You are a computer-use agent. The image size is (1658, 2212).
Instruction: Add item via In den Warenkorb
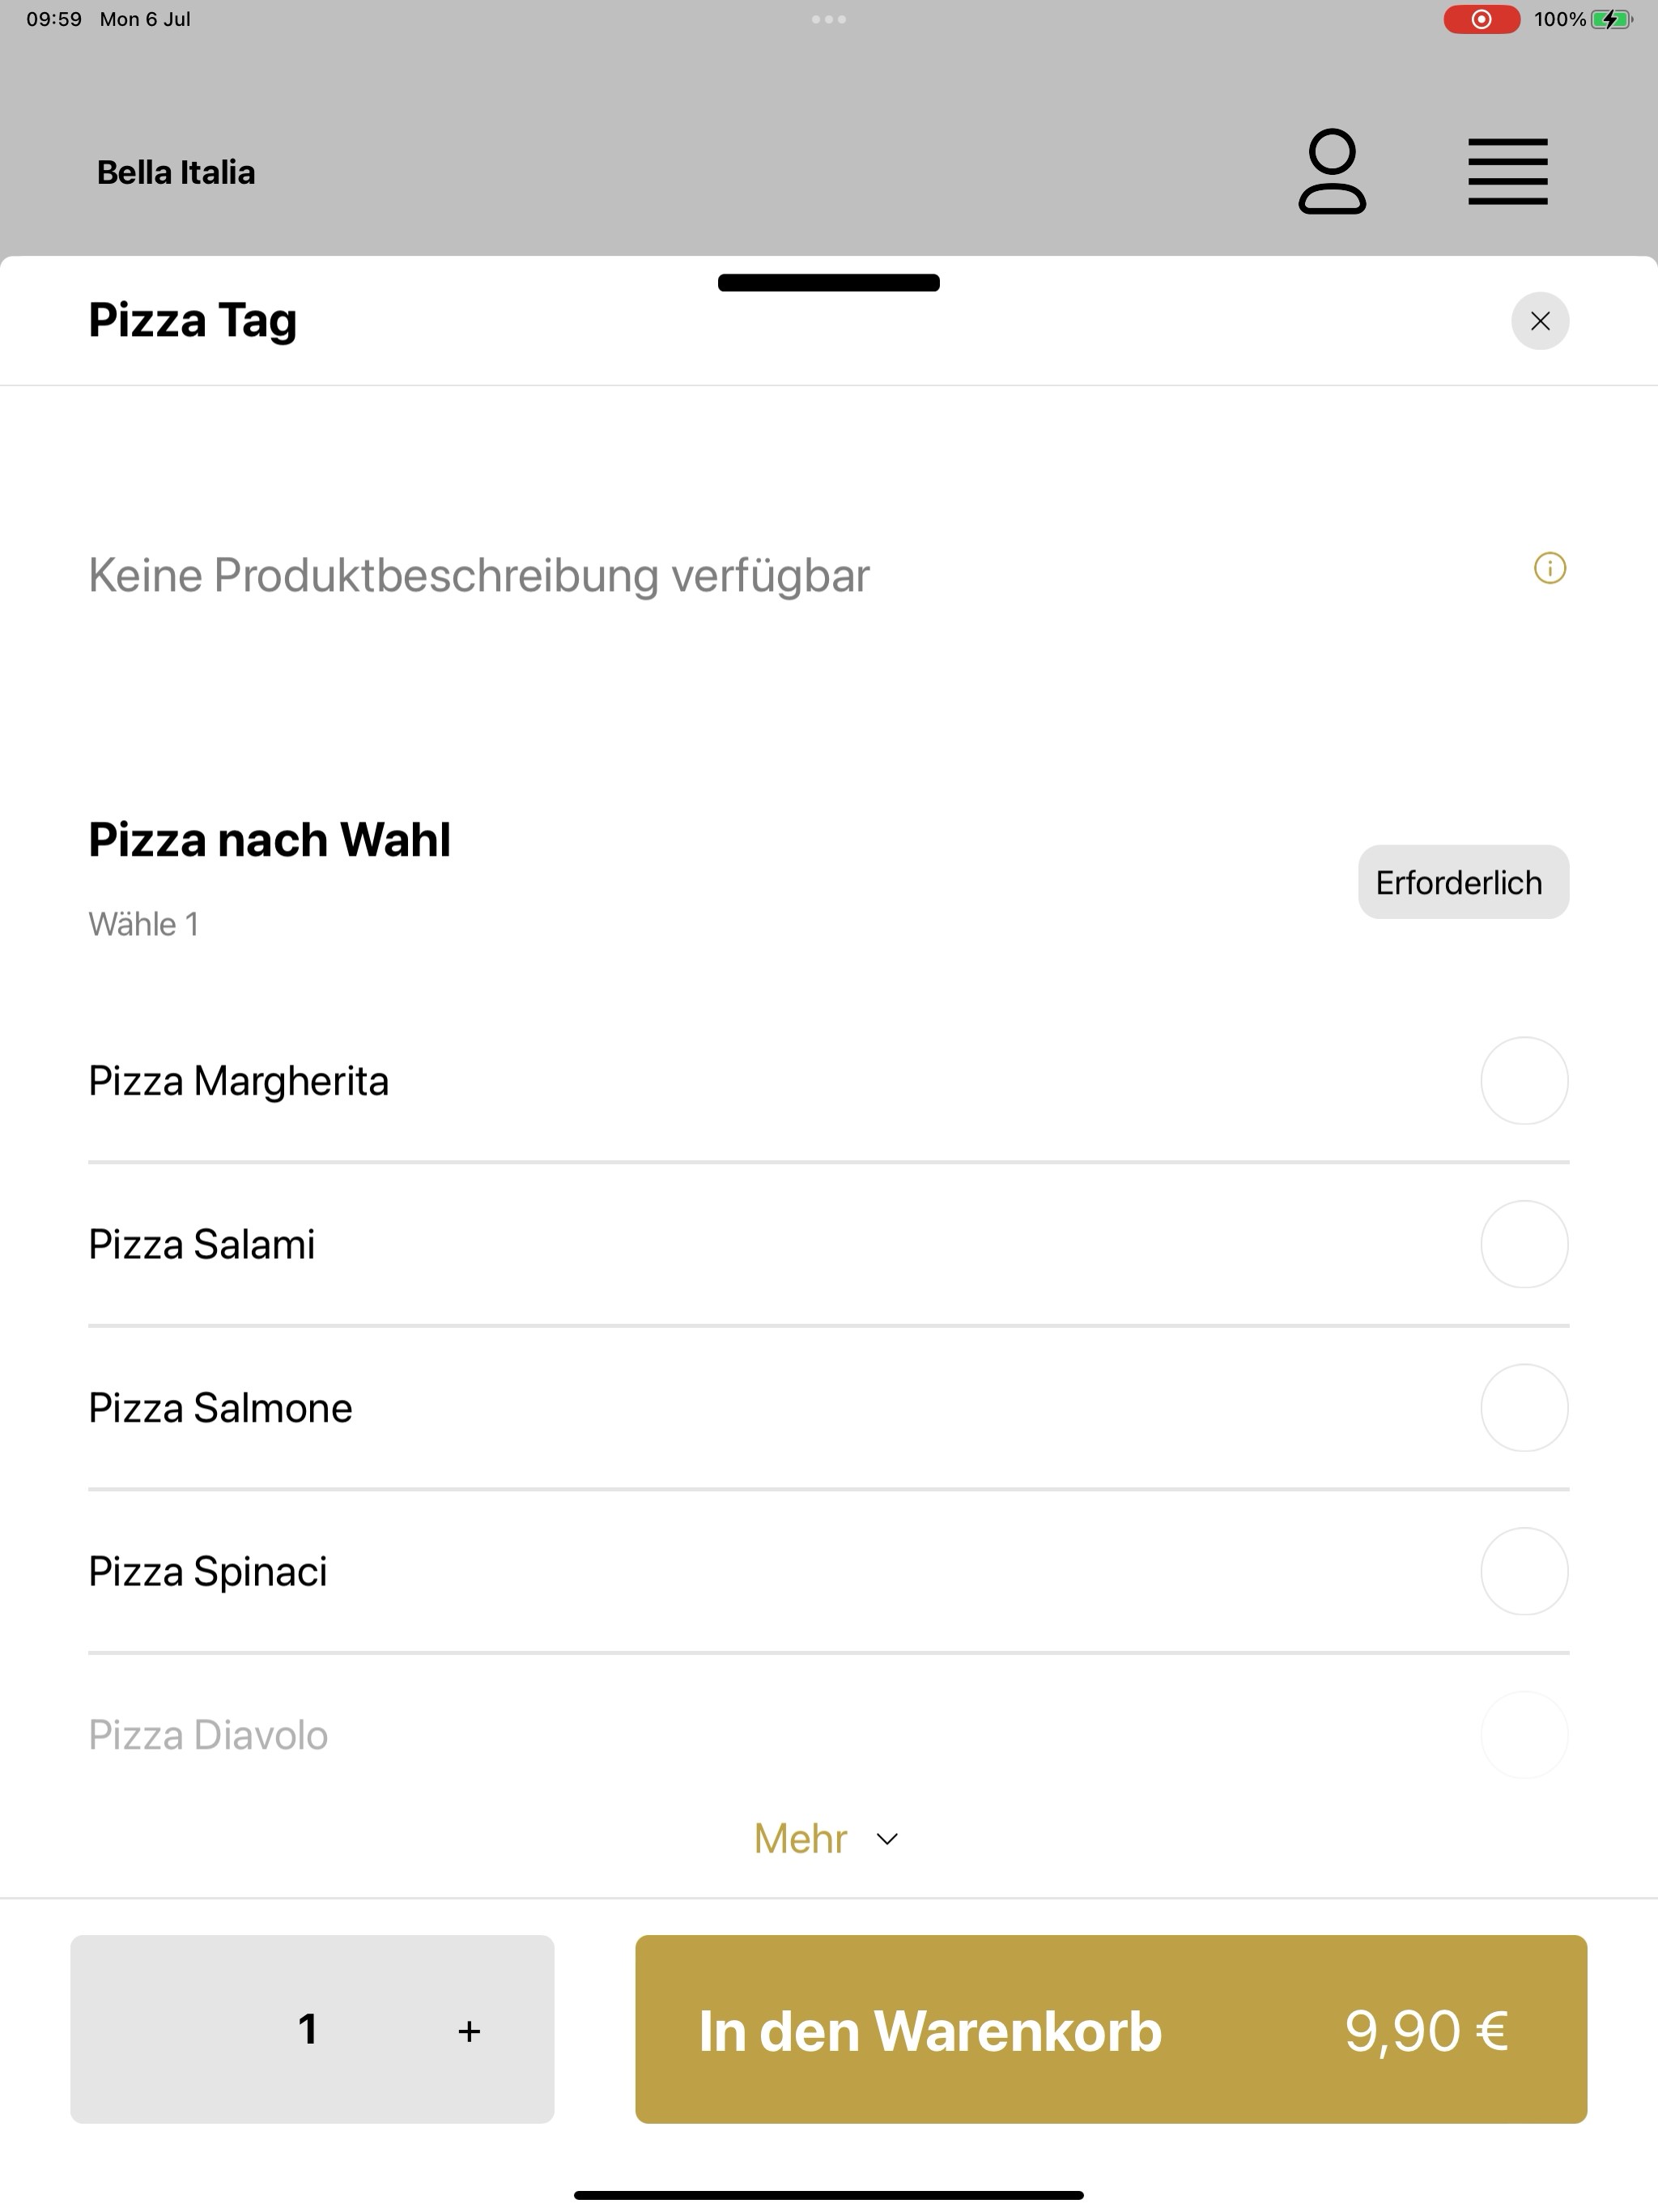tap(1111, 2029)
